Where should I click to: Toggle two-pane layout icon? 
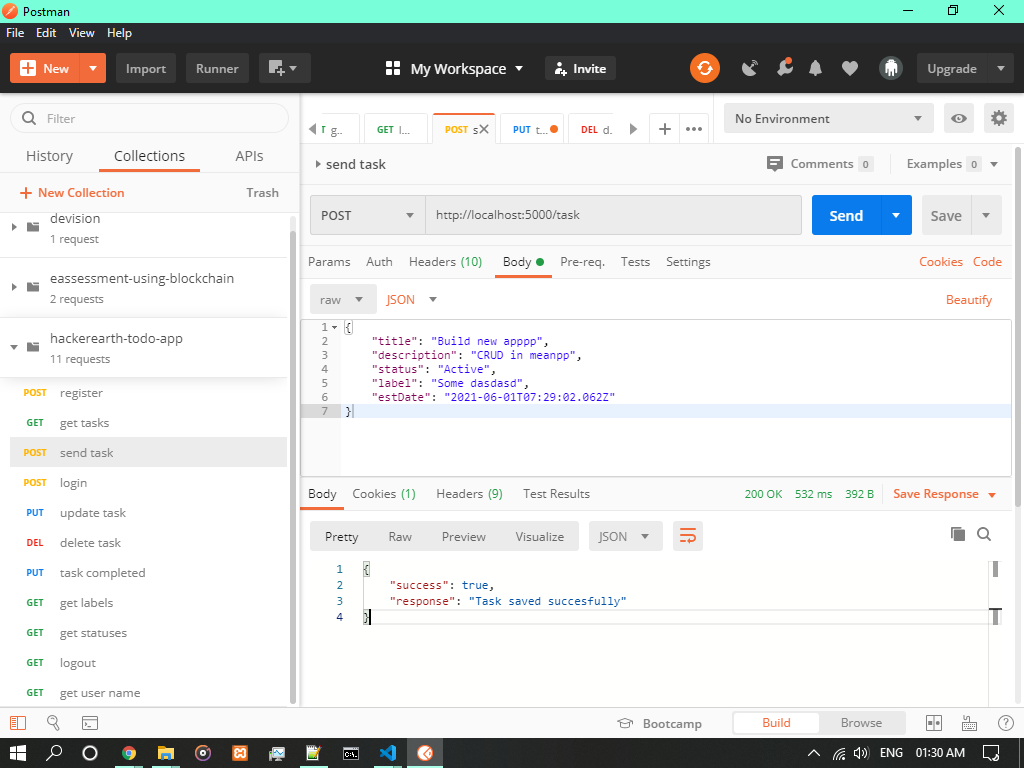pyautogui.click(x=934, y=723)
